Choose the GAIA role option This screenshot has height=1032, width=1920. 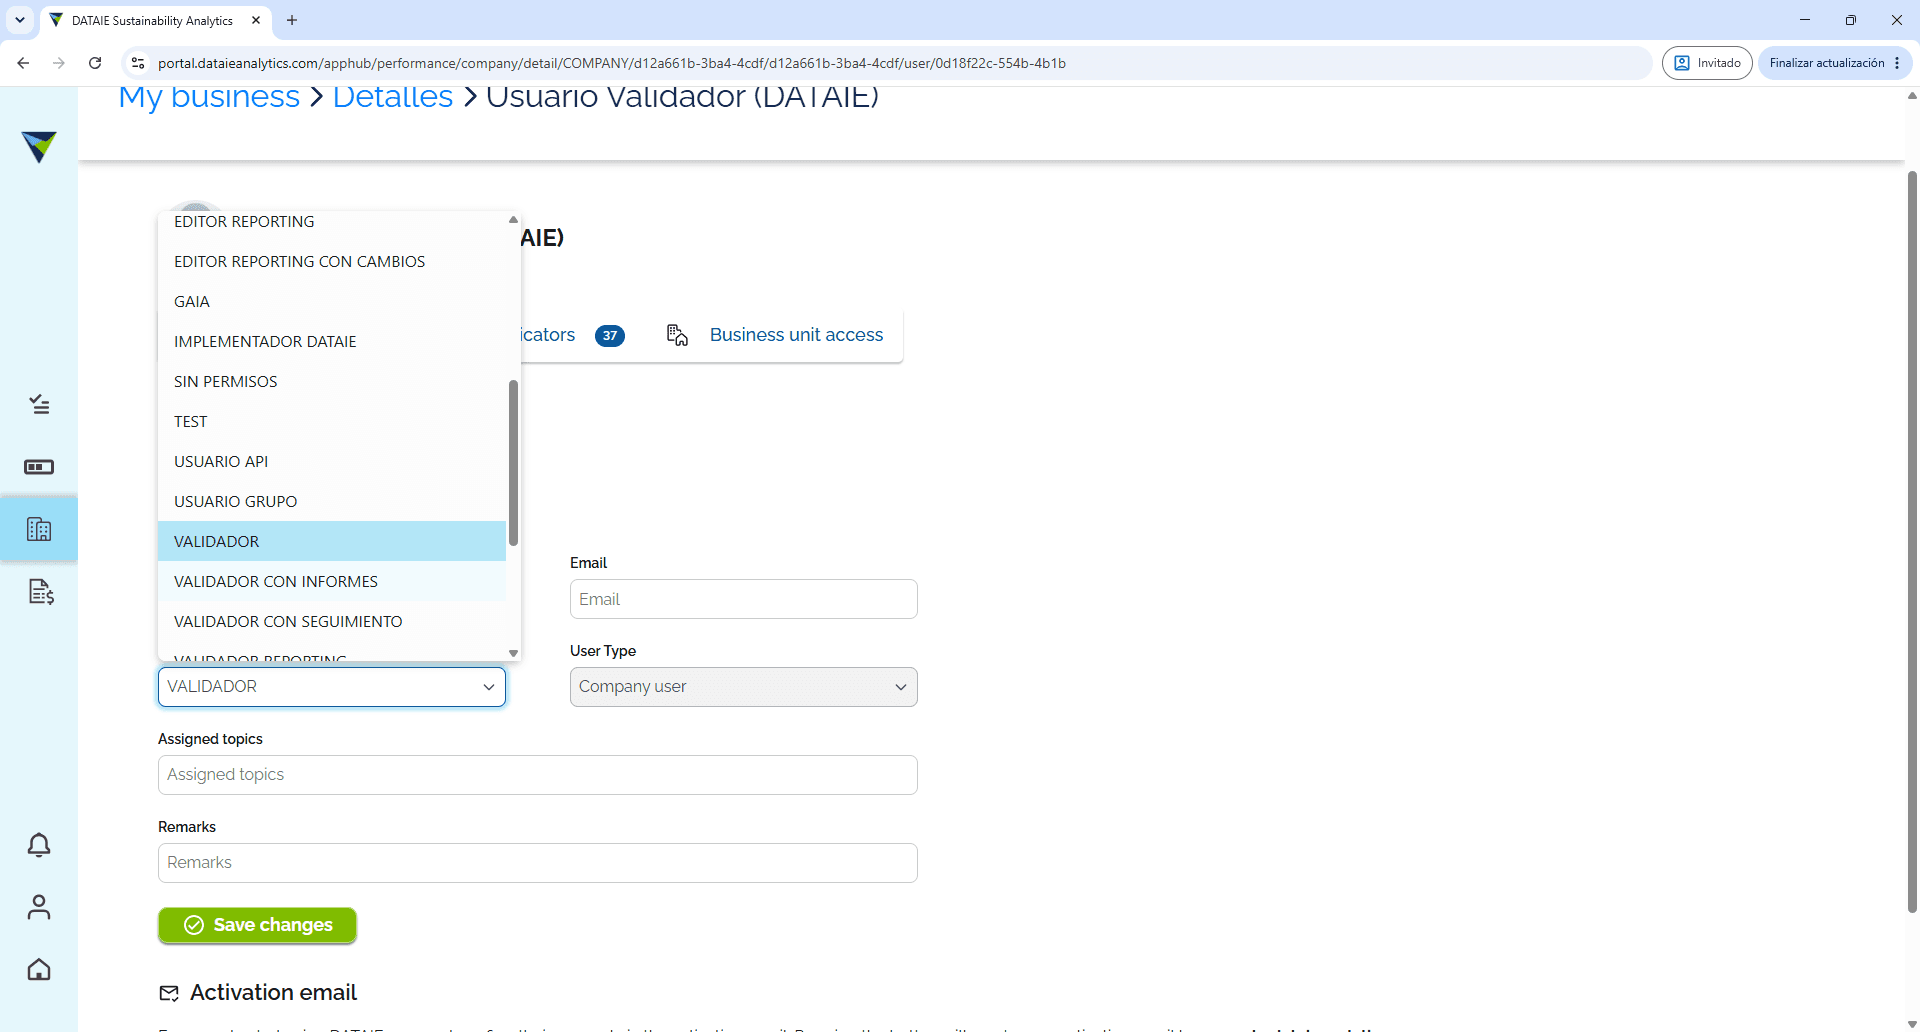click(x=332, y=301)
